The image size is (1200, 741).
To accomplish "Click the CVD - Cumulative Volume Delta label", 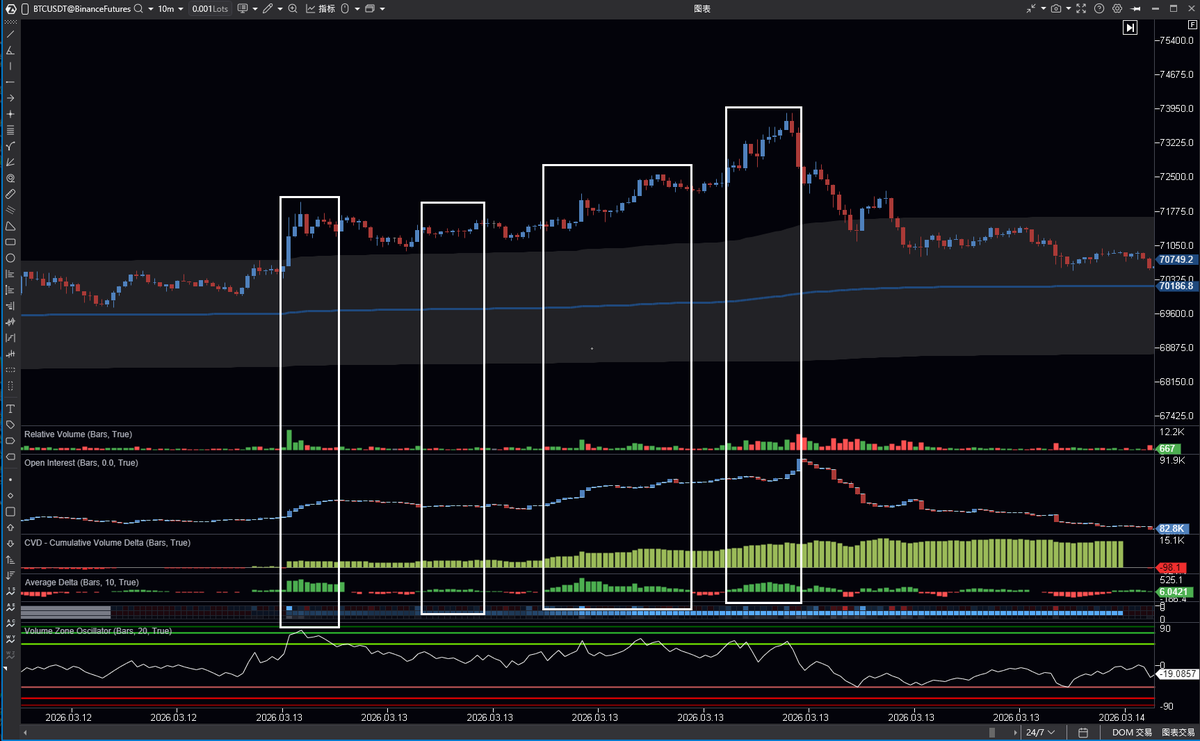I will 107,543.
